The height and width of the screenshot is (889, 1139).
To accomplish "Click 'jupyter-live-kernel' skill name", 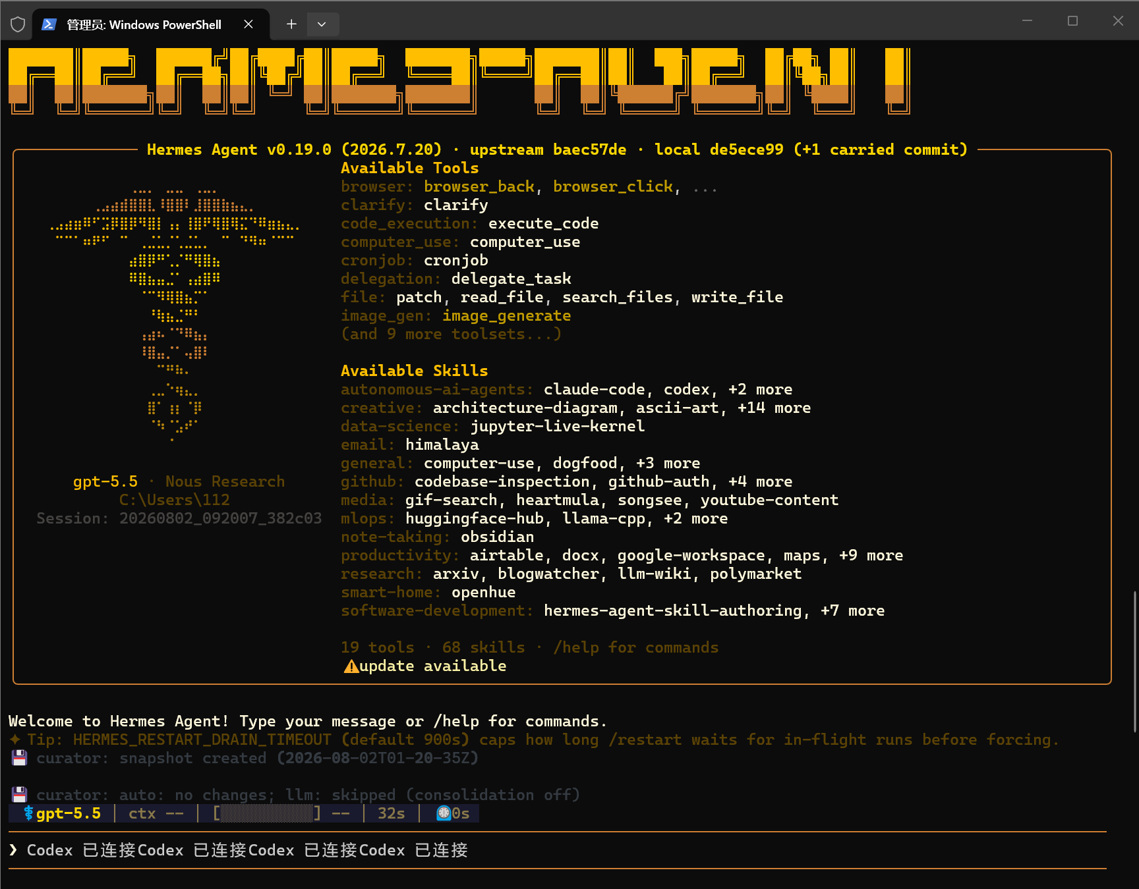I will click(557, 426).
